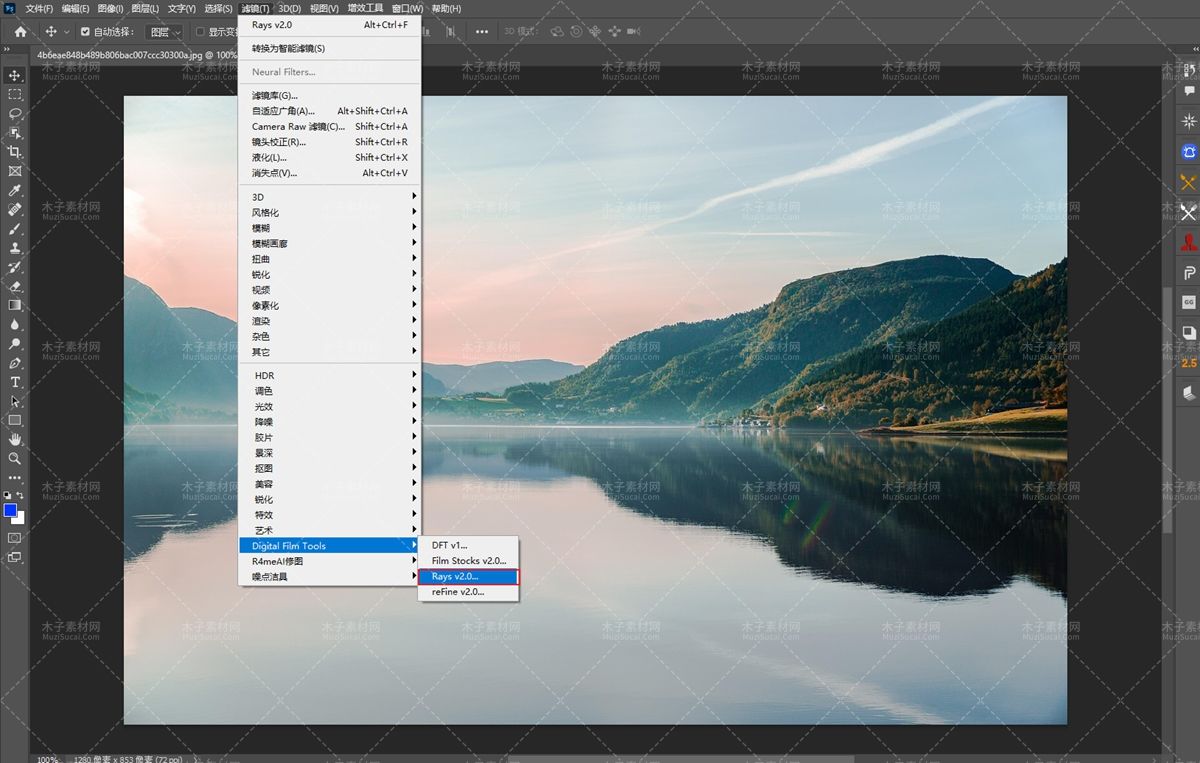Choose Film Stocks v2.0... submenu item
The height and width of the screenshot is (763, 1200).
468,561
